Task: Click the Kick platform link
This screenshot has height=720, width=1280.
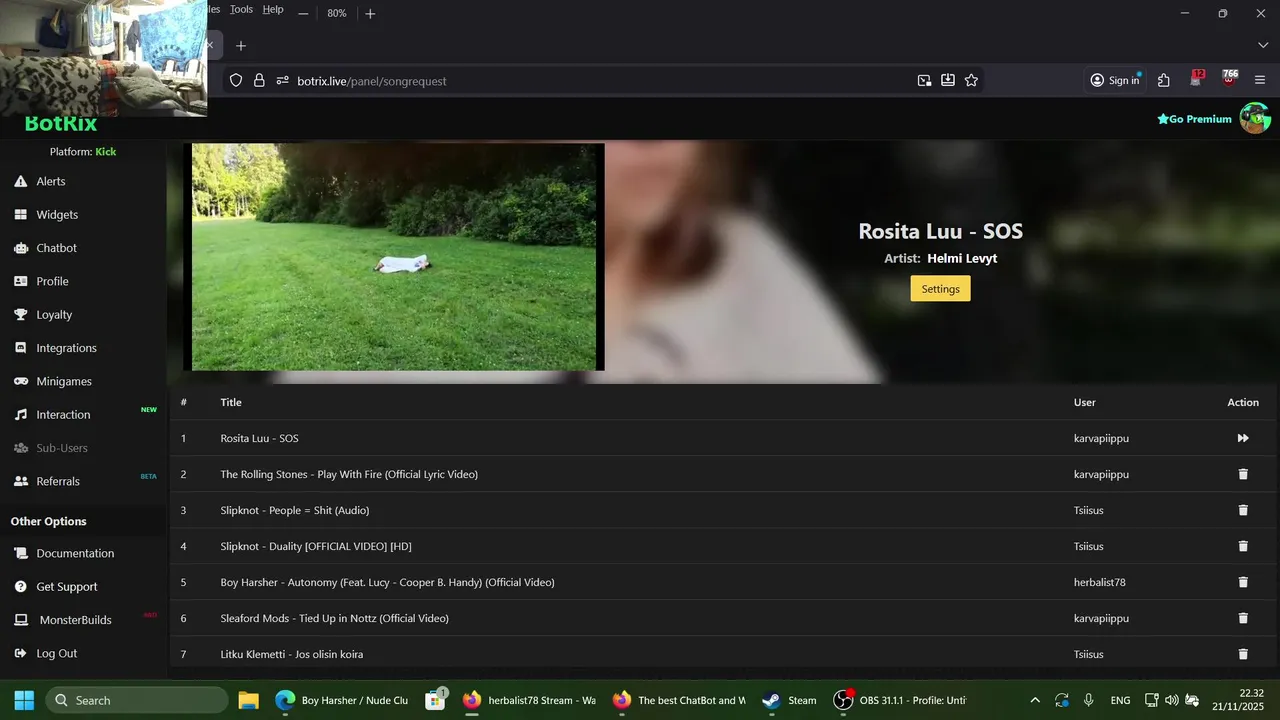Action: tap(106, 152)
